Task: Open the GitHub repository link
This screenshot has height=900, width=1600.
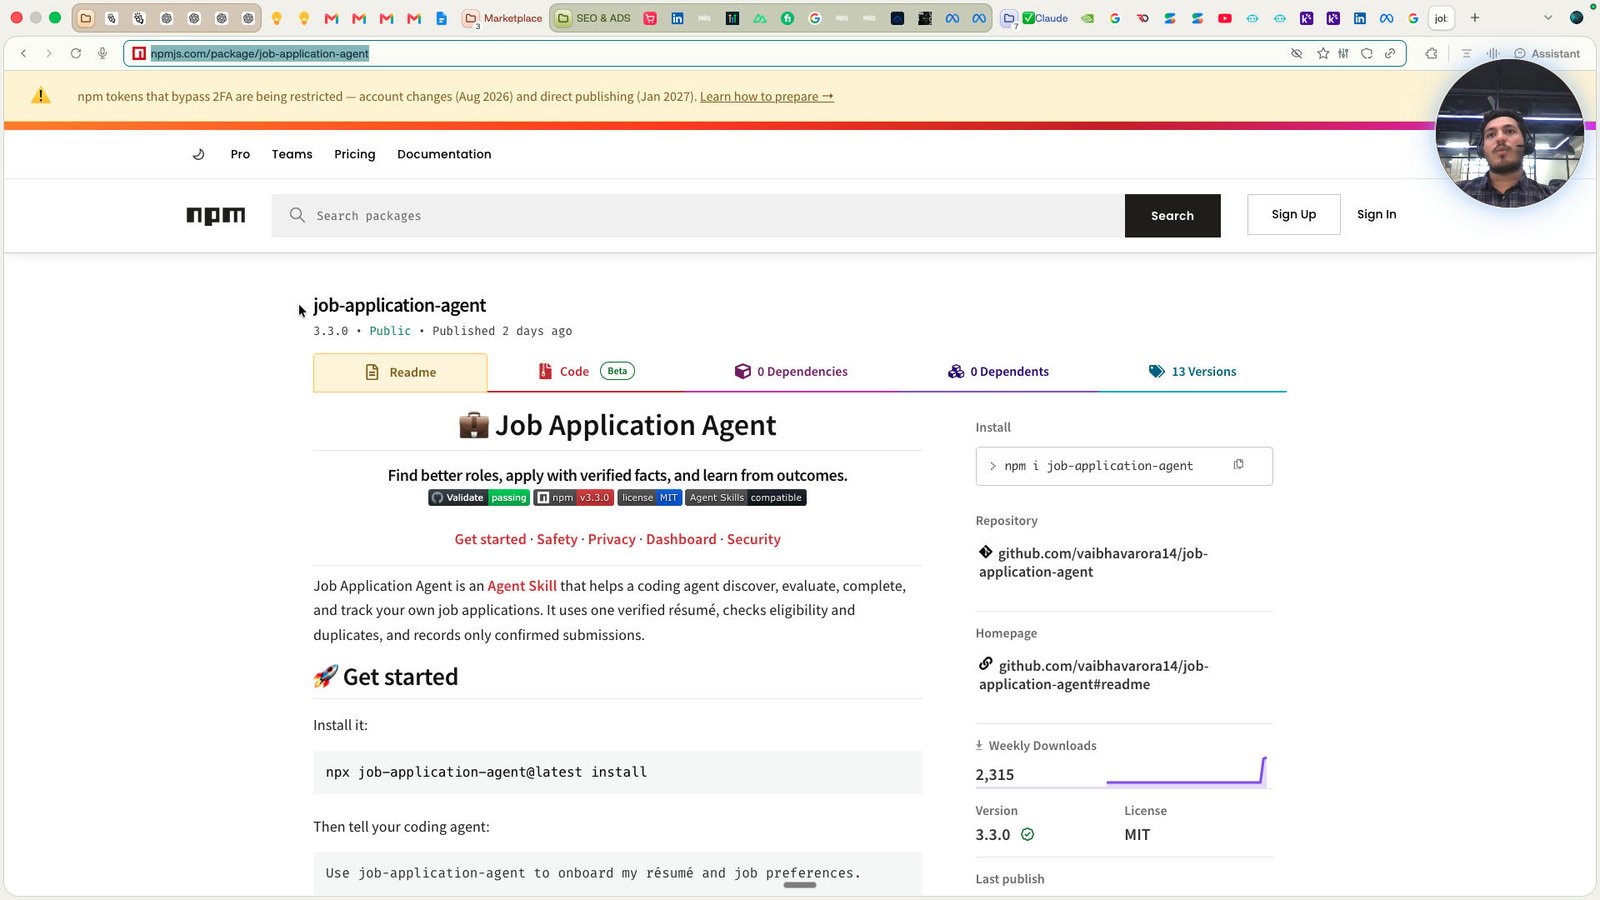Action: click(x=1093, y=562)
